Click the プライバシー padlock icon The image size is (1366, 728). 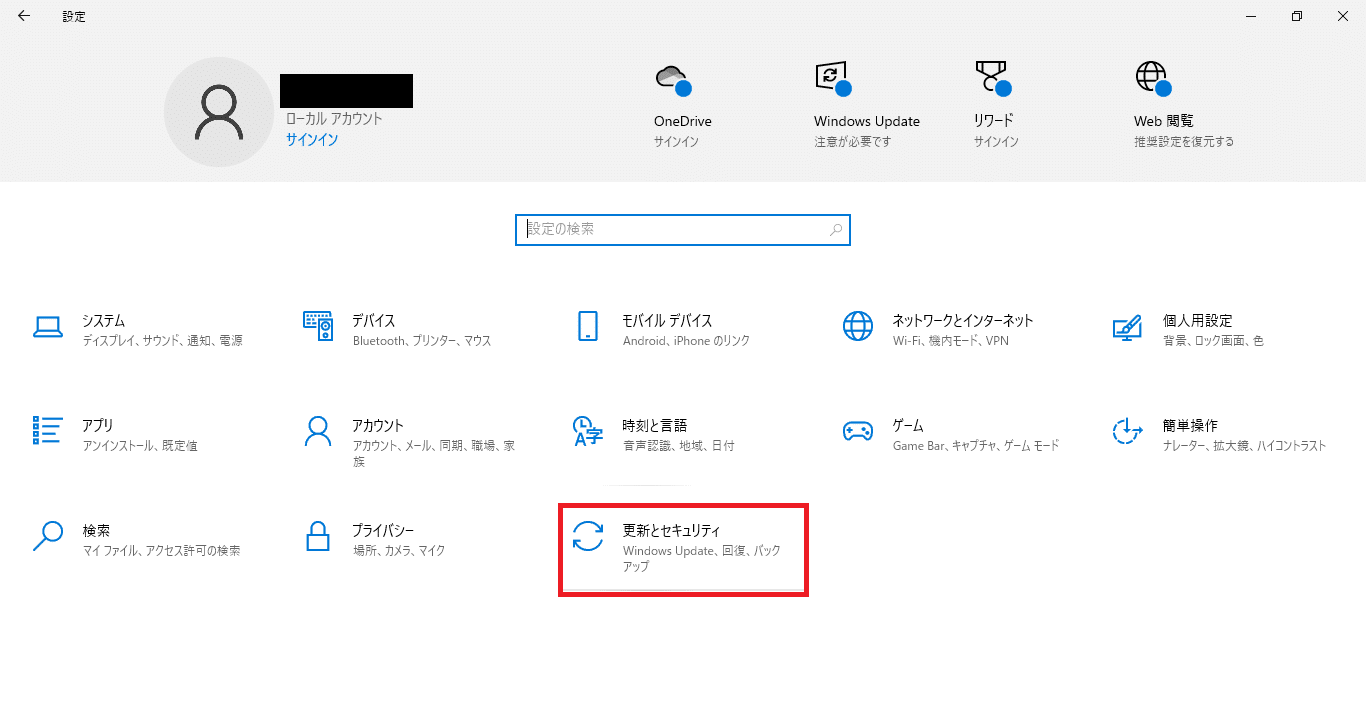[318, 536]
